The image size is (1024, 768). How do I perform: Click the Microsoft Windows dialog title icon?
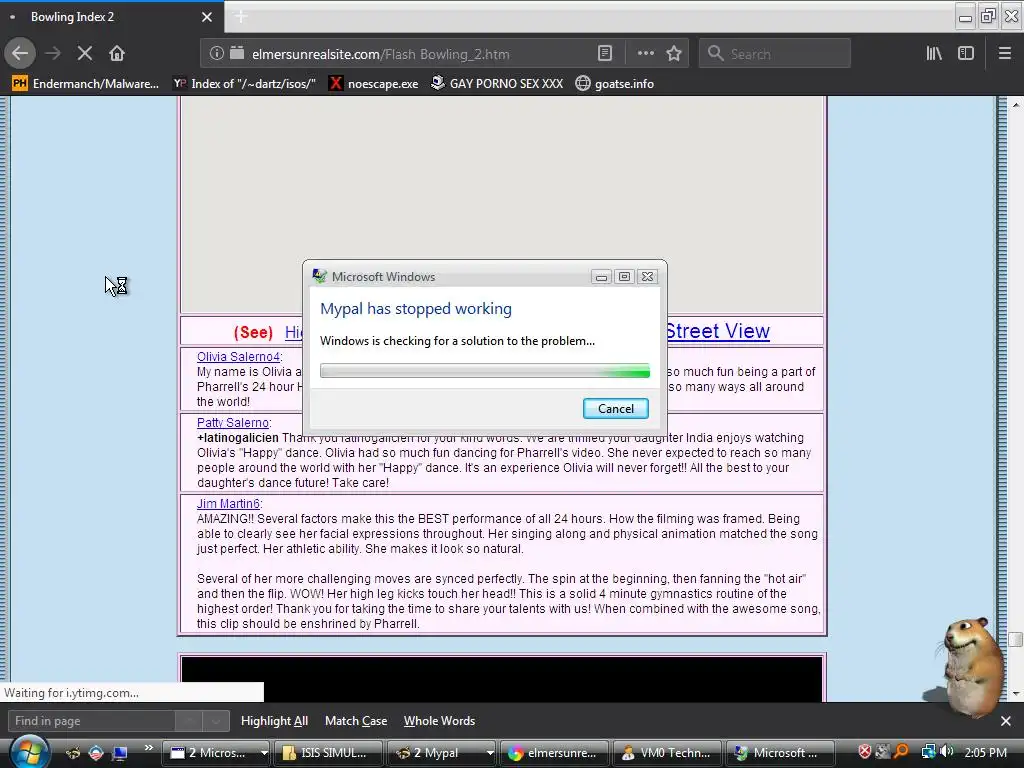[x=319, y=276]
